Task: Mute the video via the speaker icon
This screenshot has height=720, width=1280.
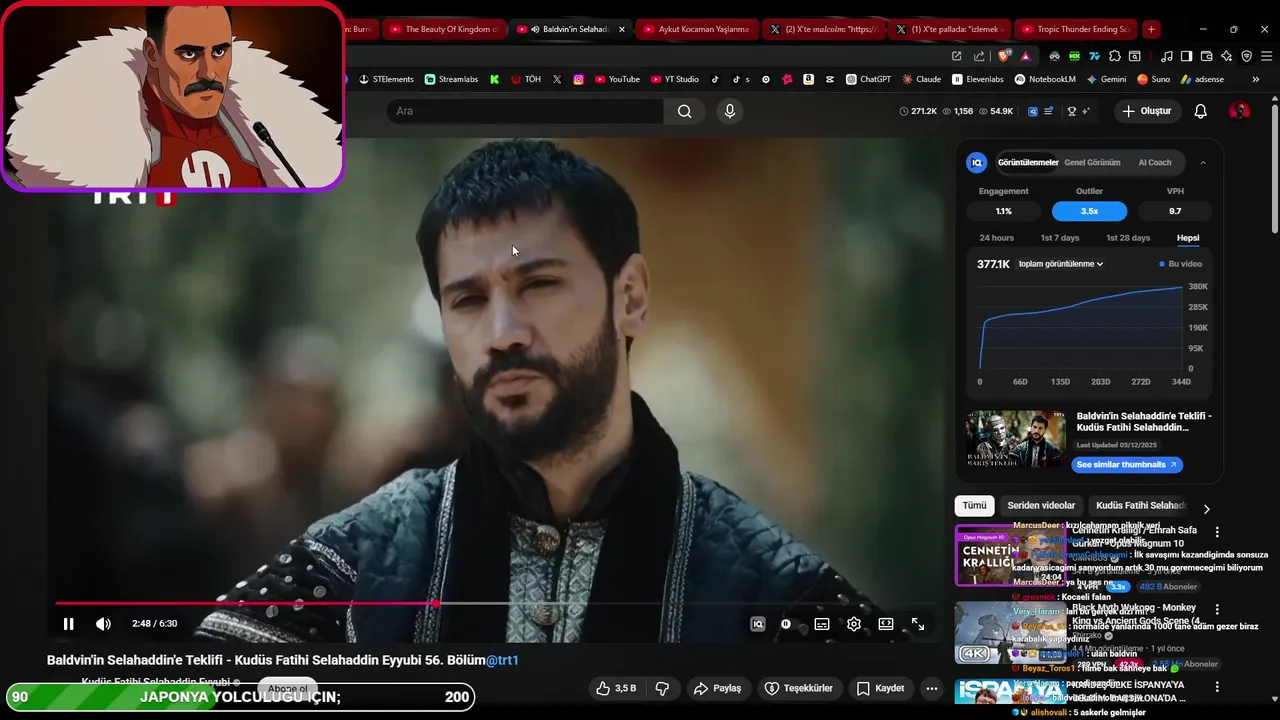Action: point(103,624)
